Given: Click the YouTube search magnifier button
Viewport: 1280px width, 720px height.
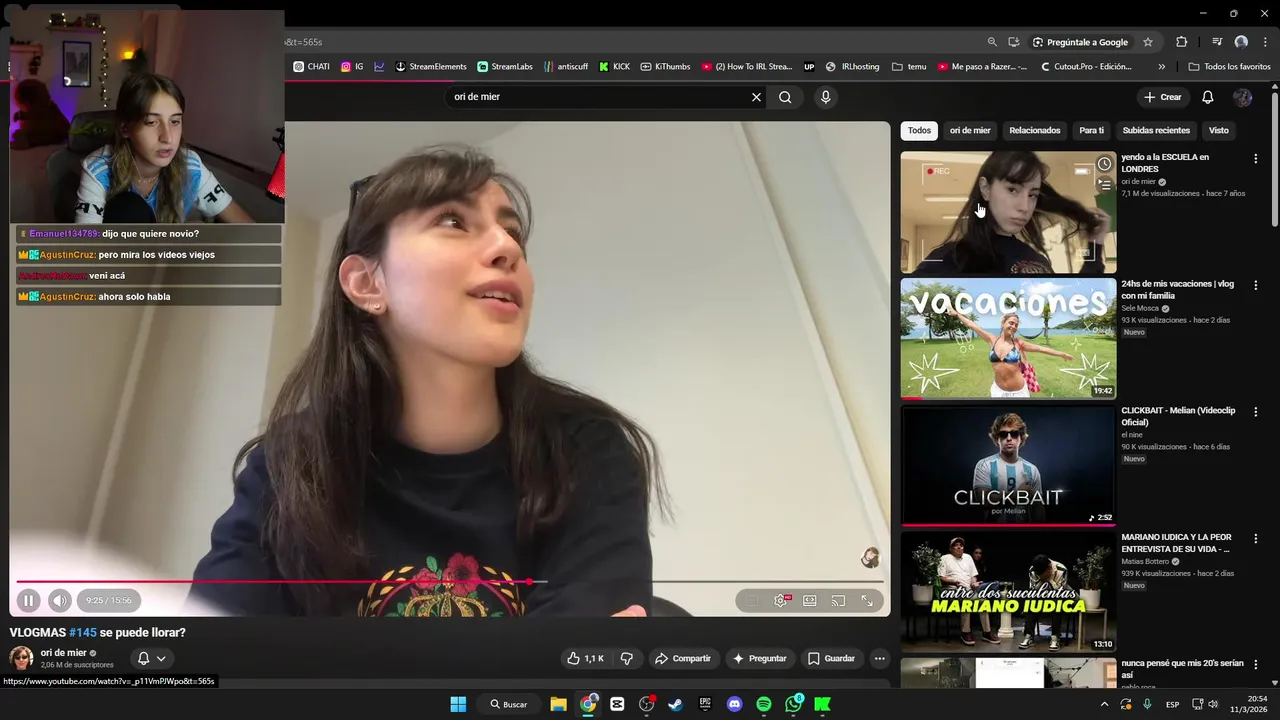Looking at the screenshot, I should tap(785, 97).
